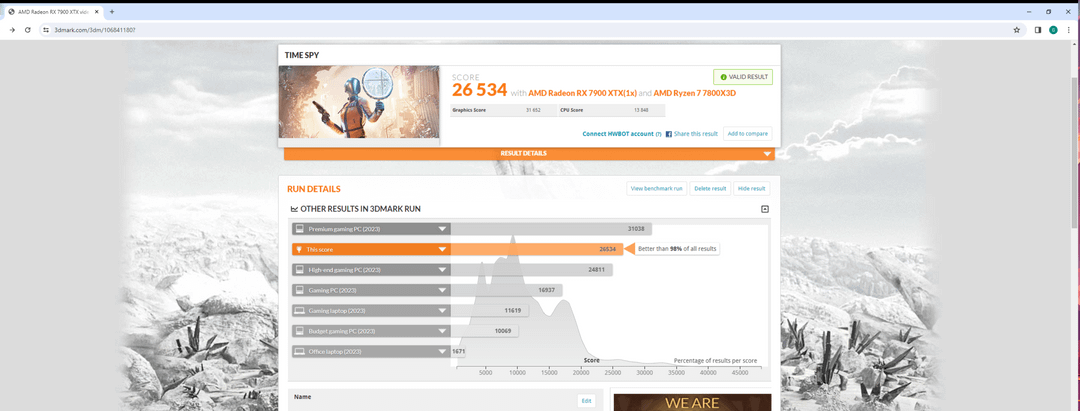Click the monitor icon on High-end gaming PC row
This screenshot has width=1080, height=411.
[x=299, y=270]
